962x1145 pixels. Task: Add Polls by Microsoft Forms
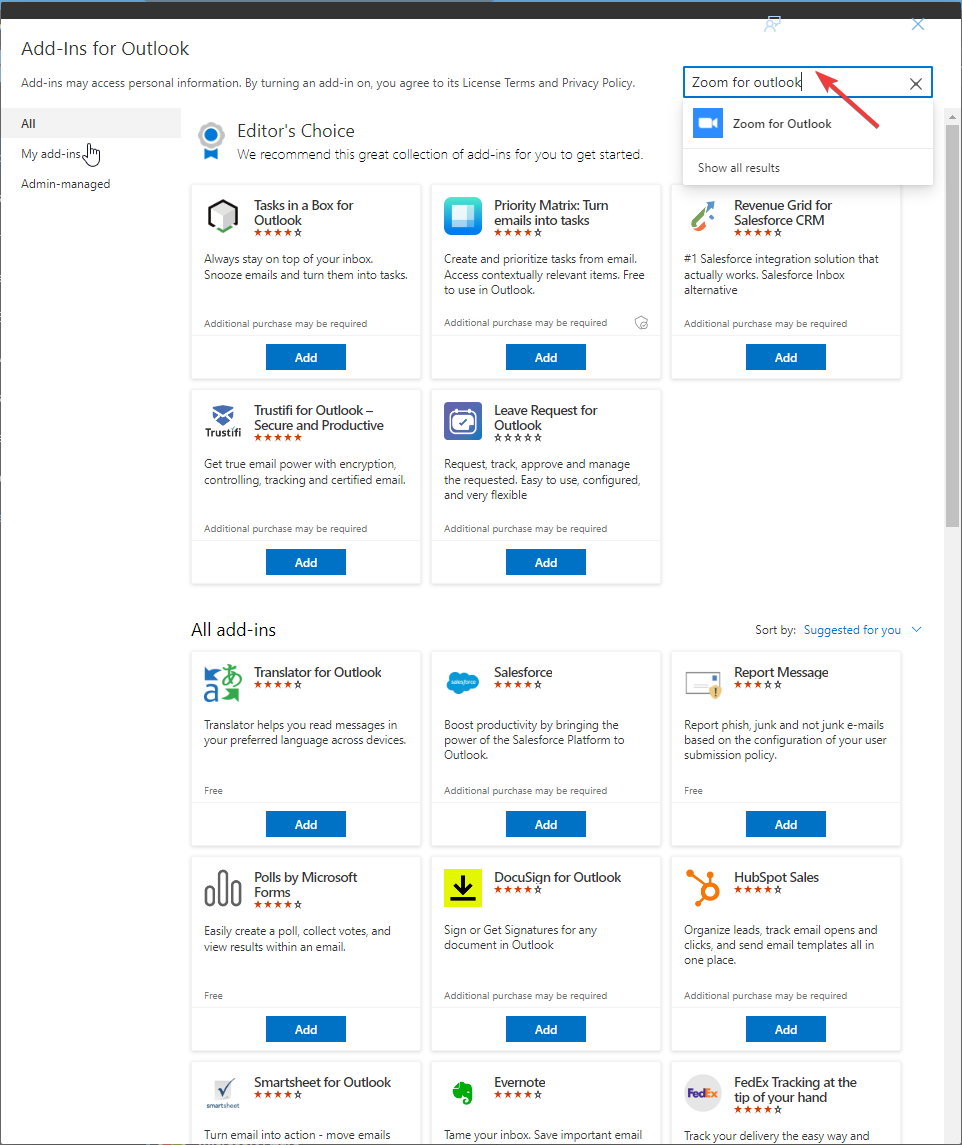coord(305,1030)
